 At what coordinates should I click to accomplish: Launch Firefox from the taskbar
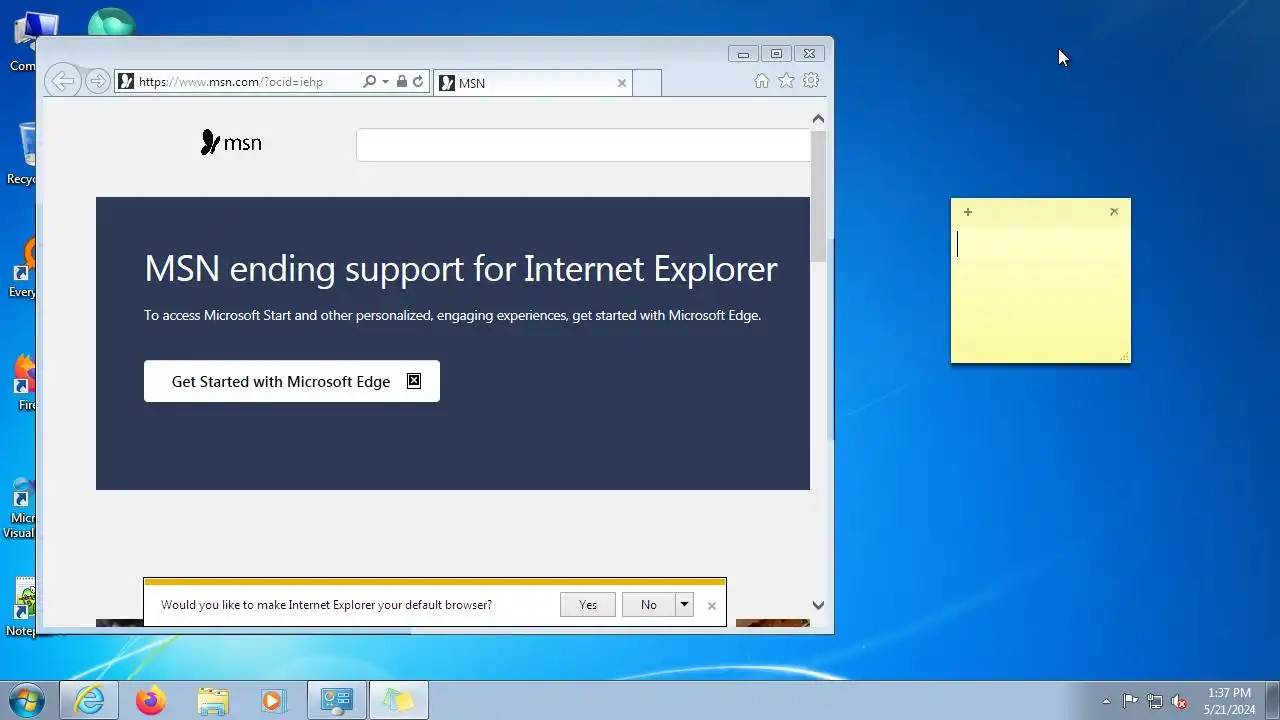(151, 701)
